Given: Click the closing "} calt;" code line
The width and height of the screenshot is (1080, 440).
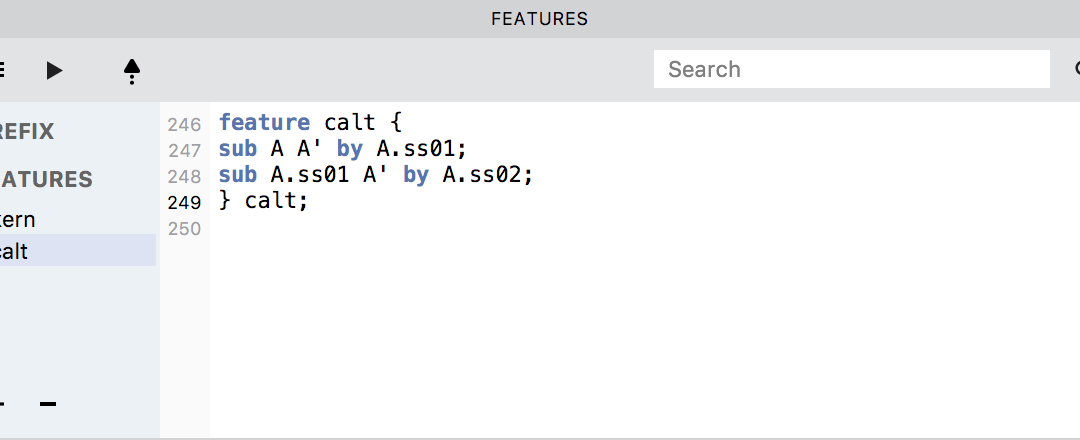Looking at the screenshot, I should click(264, 201).
